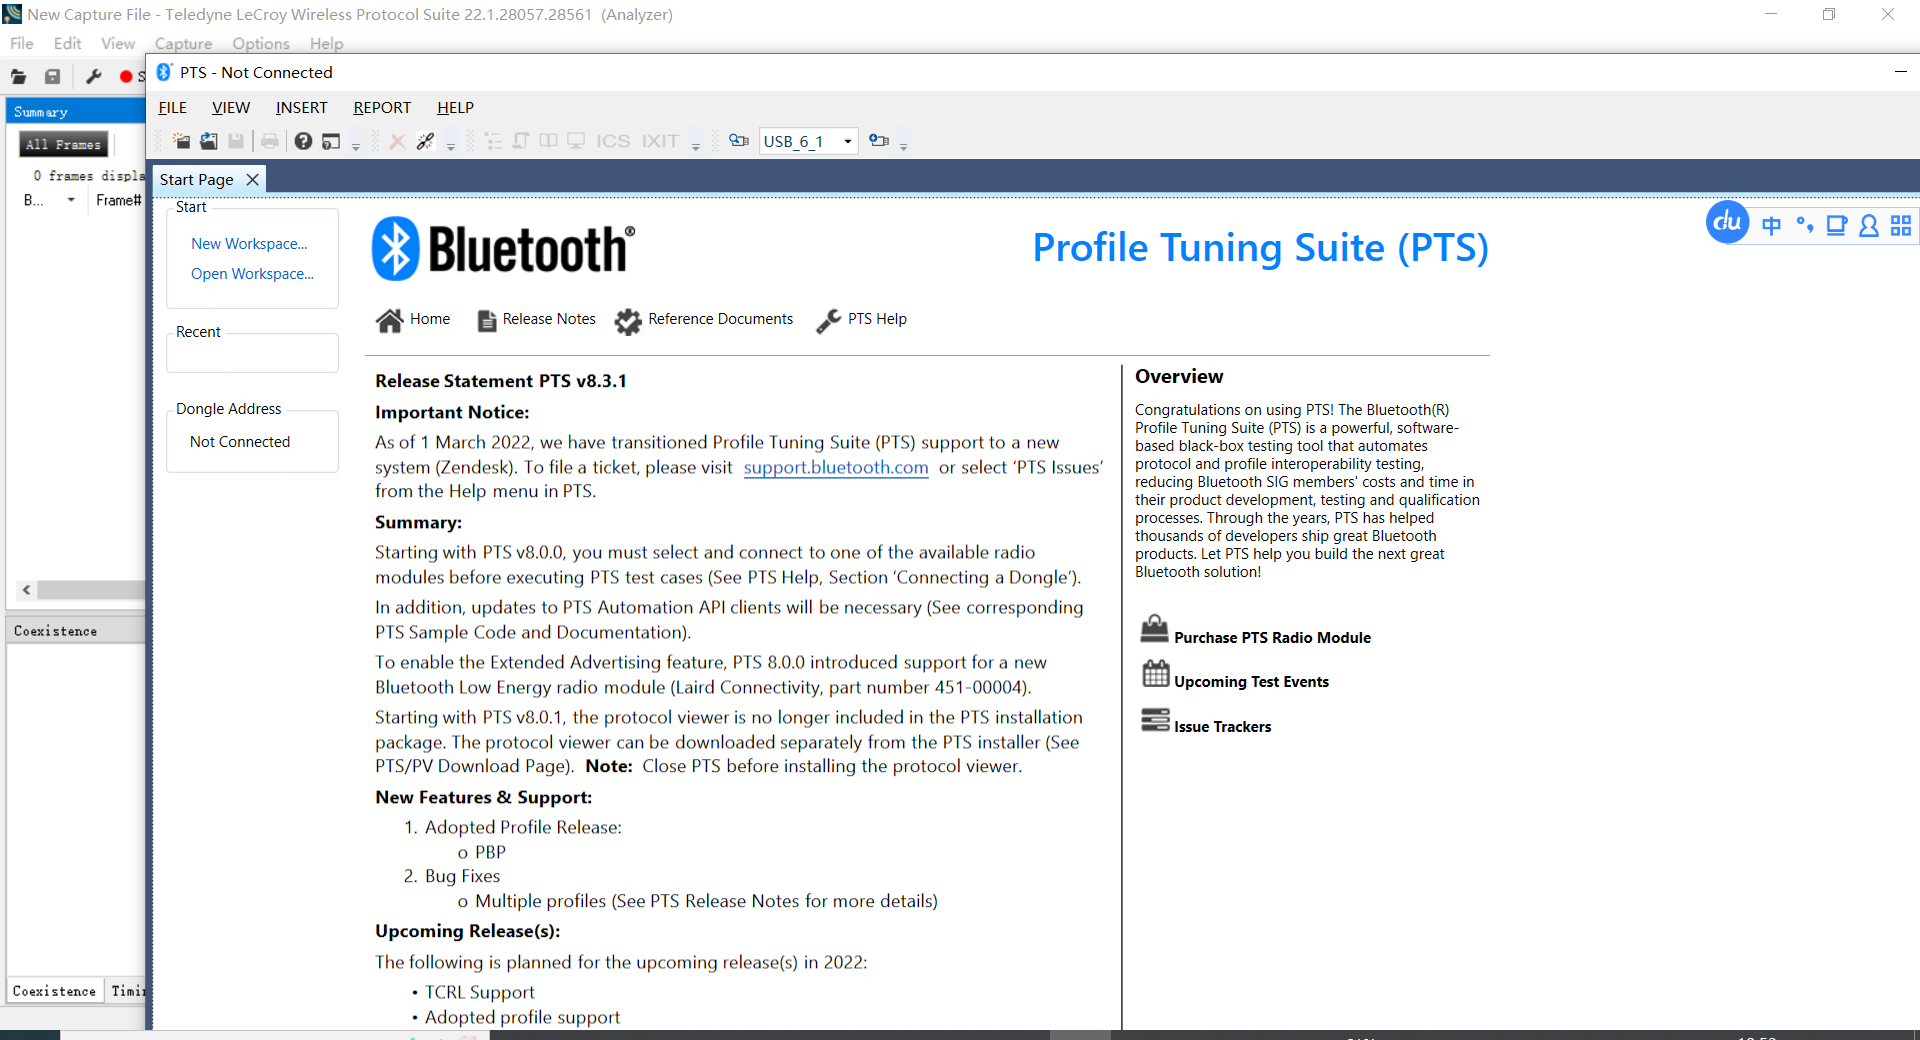This screenshot has height=1040, width=1920.
Task: Click the open folder icon in Analyzer toolbar
Action: tap(19, 76)
